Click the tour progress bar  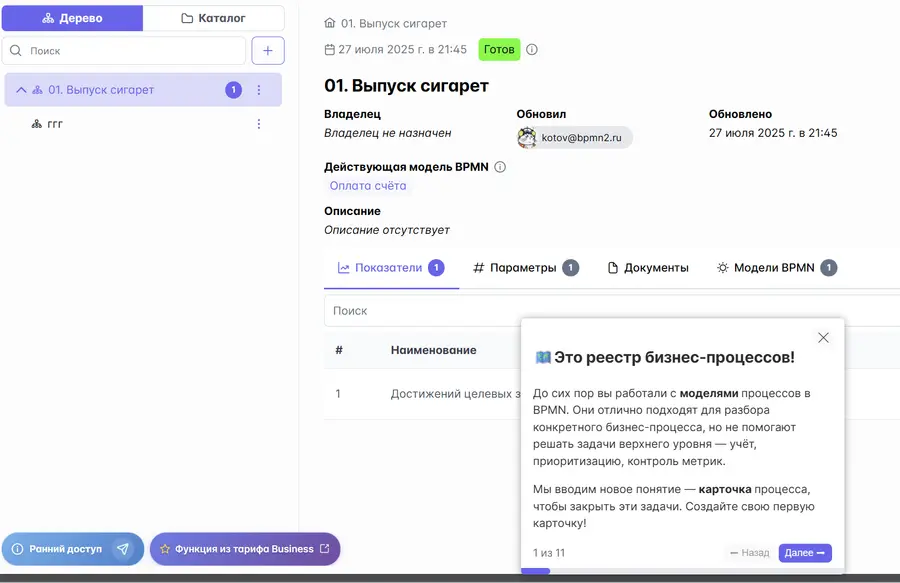[682, 571]
